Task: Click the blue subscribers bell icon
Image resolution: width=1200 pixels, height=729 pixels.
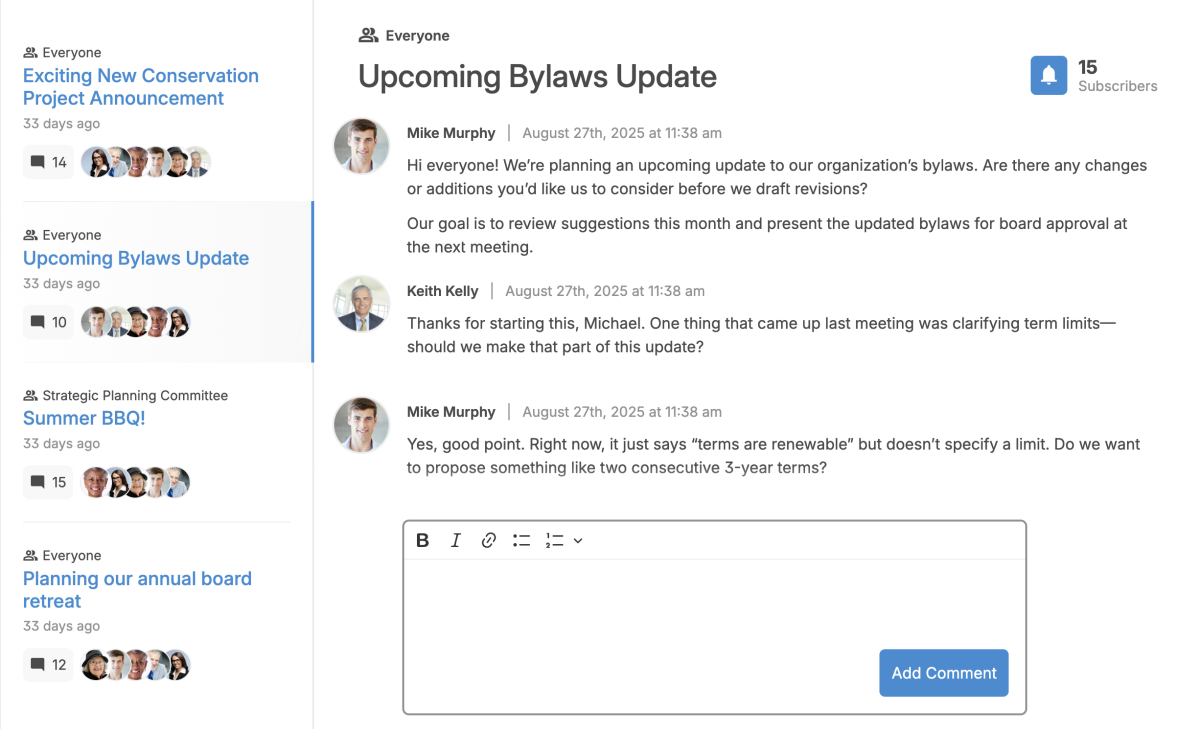Action: click(x=1049, y=75)
